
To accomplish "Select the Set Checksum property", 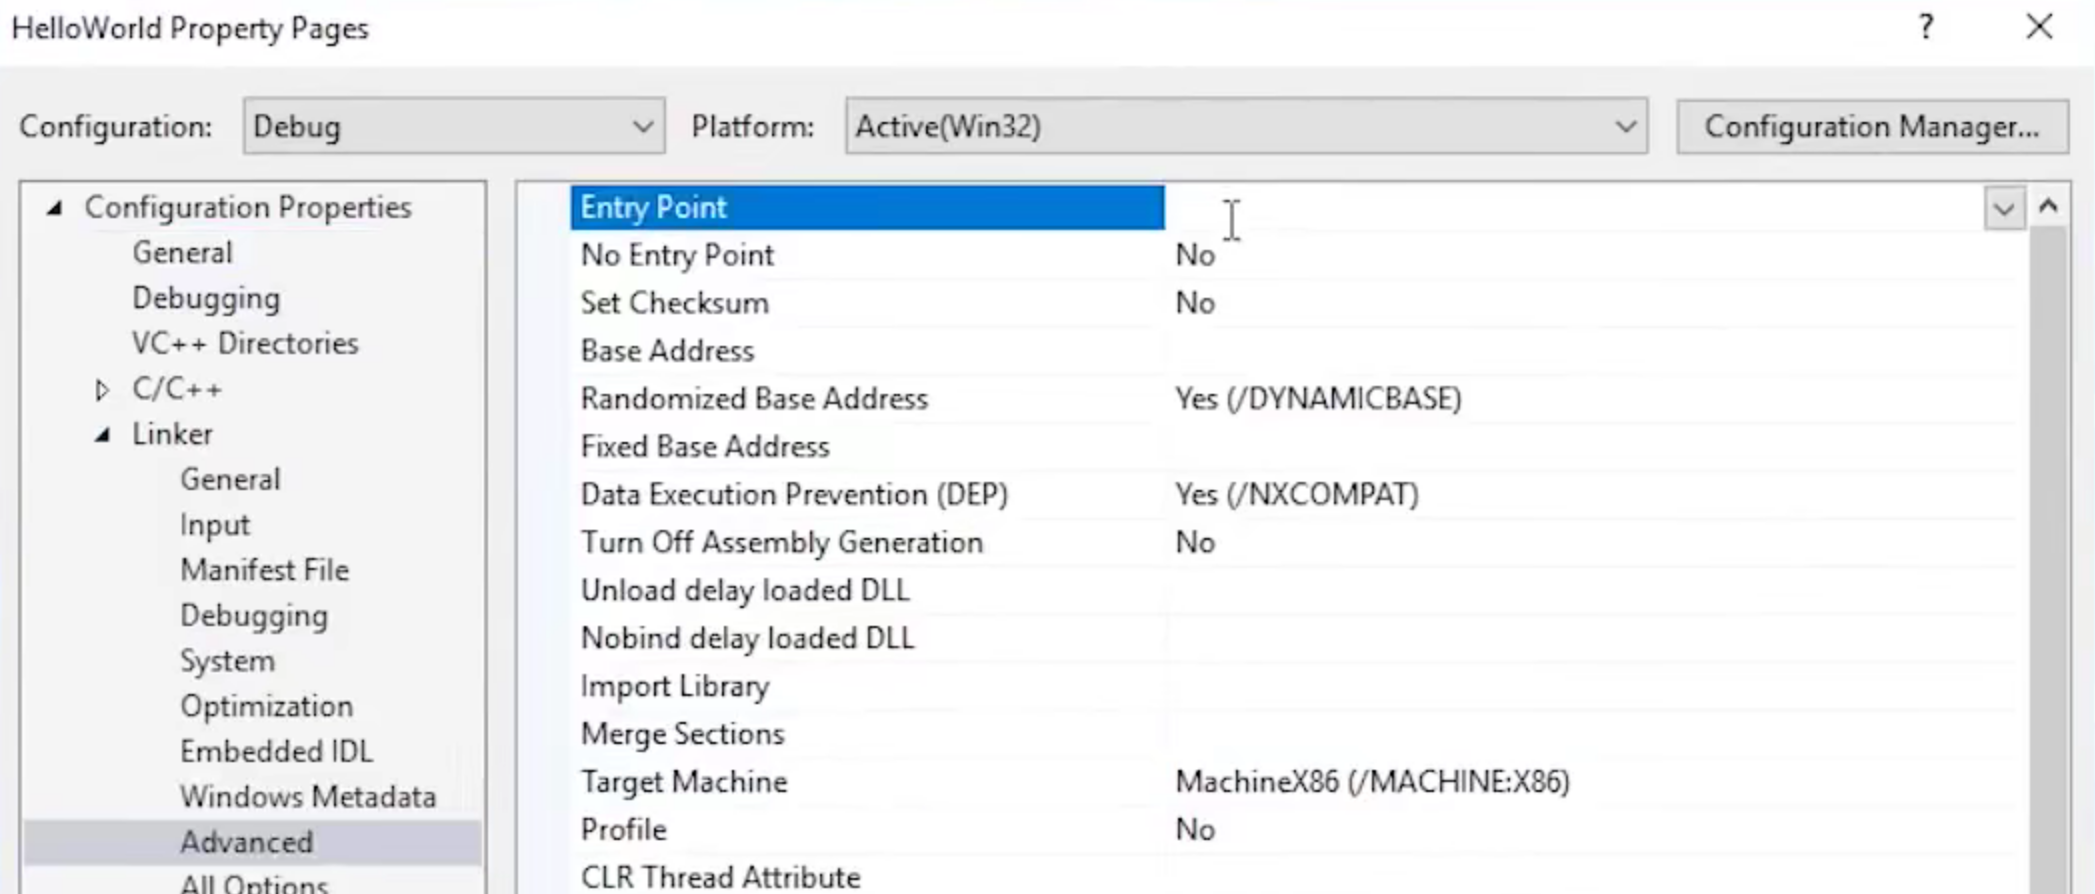I will 674,303.
